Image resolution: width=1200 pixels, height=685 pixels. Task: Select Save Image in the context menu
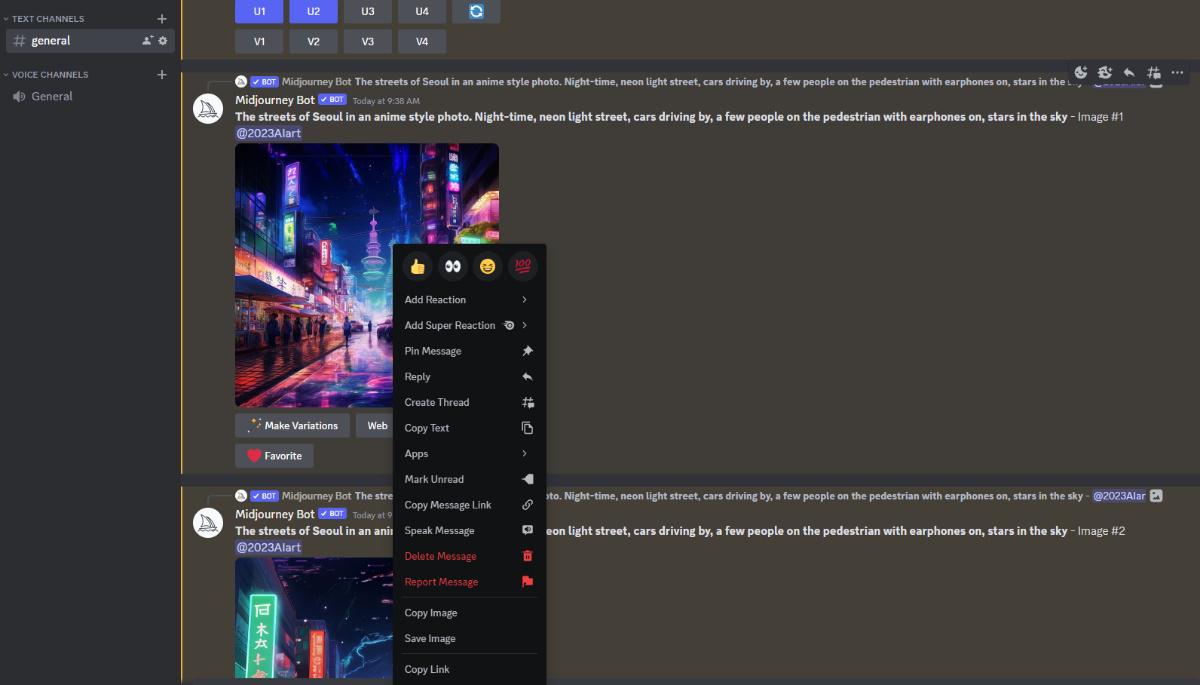[469, 638]
